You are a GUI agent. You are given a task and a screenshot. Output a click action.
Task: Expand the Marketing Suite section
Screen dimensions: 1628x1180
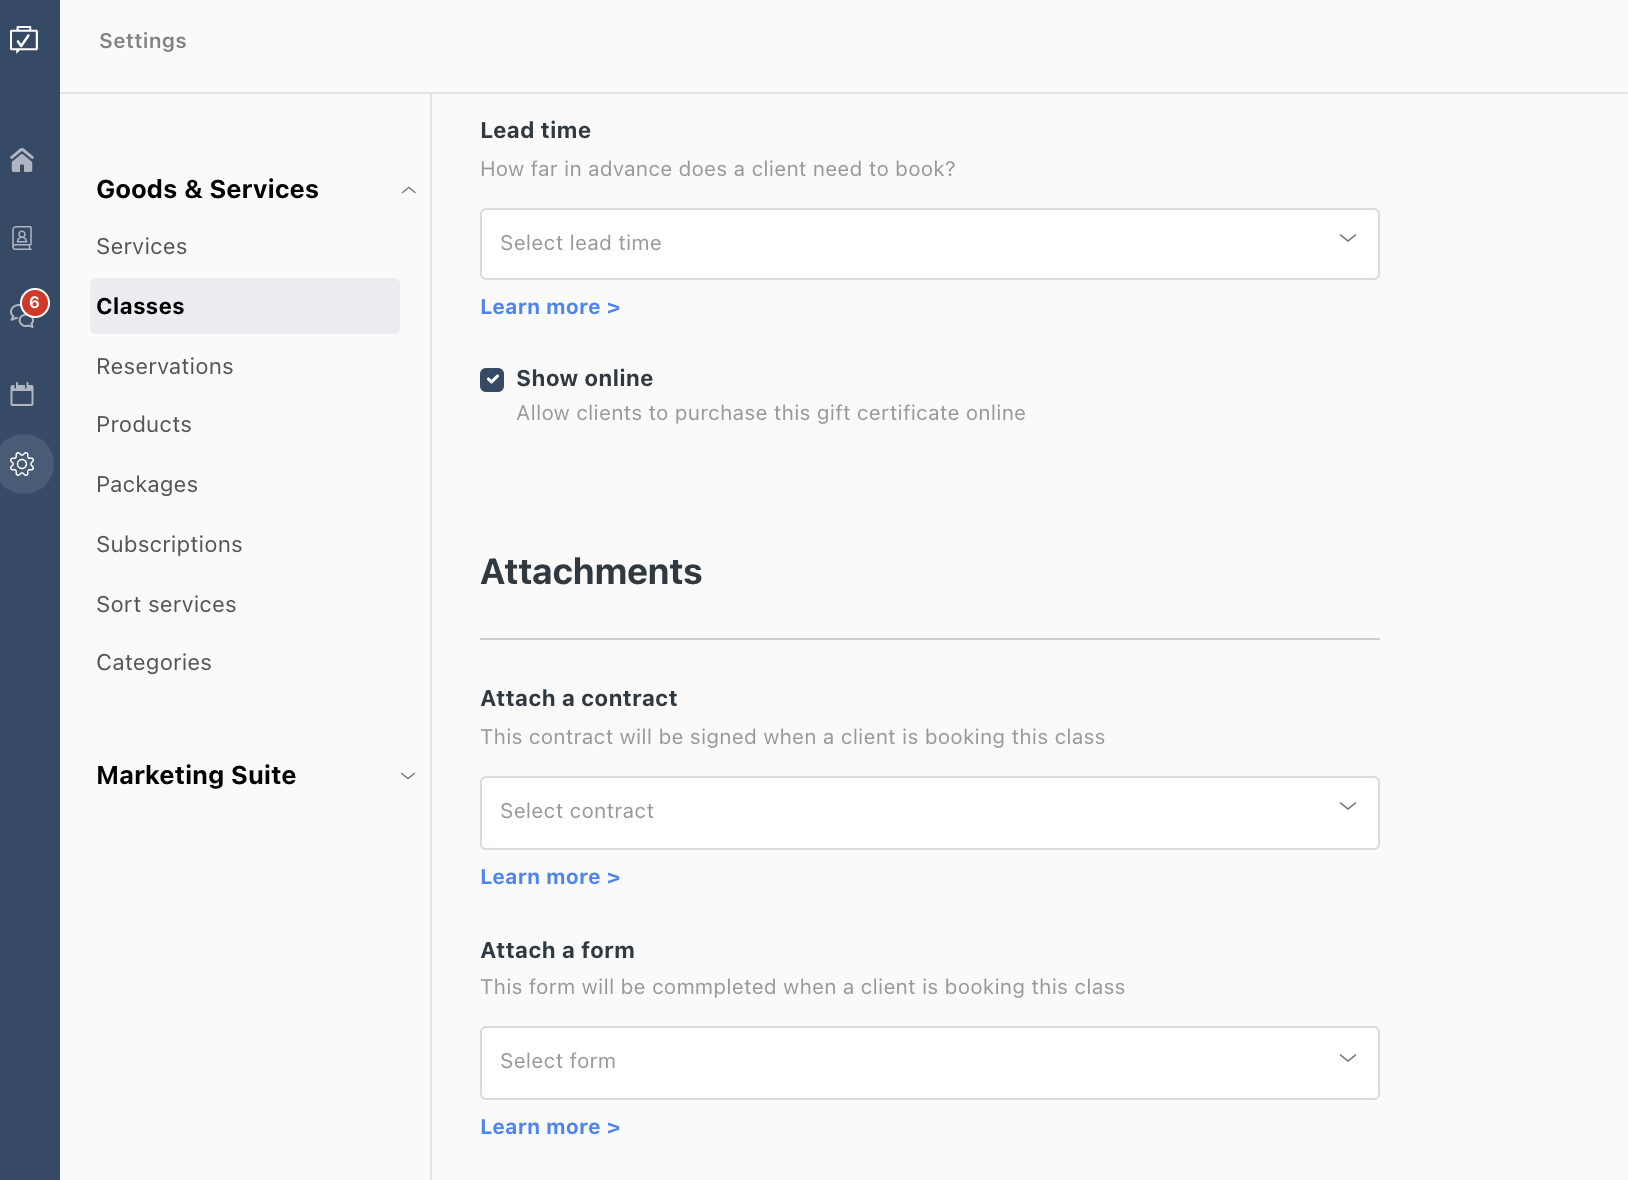pos(408,776)
